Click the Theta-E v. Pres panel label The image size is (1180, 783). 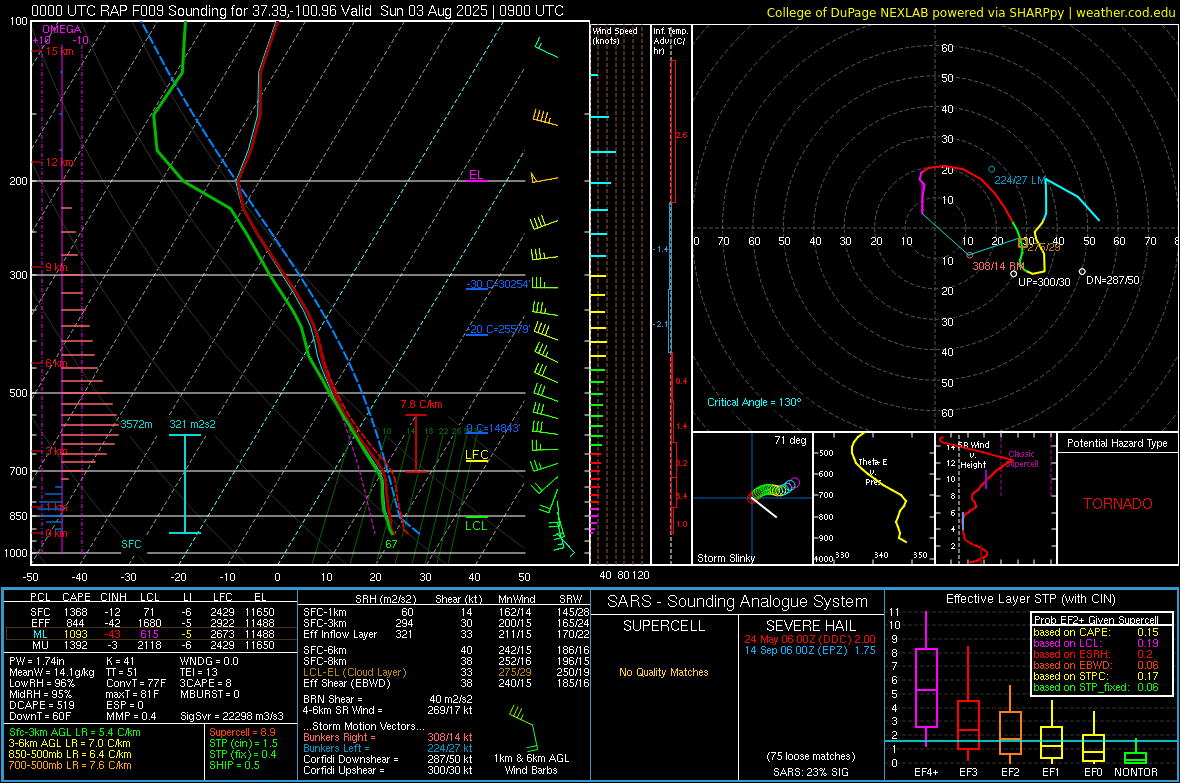click(x=873, y=471)
